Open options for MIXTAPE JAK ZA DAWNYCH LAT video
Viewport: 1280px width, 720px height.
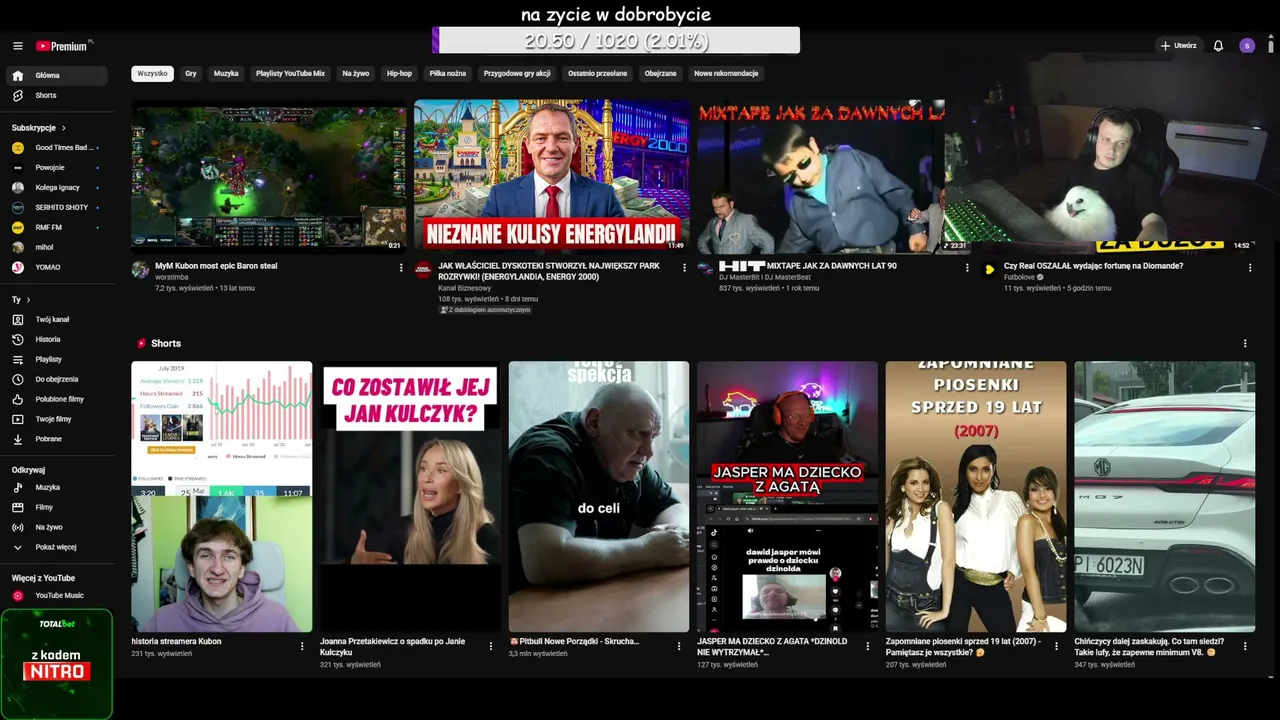point(967,268)
